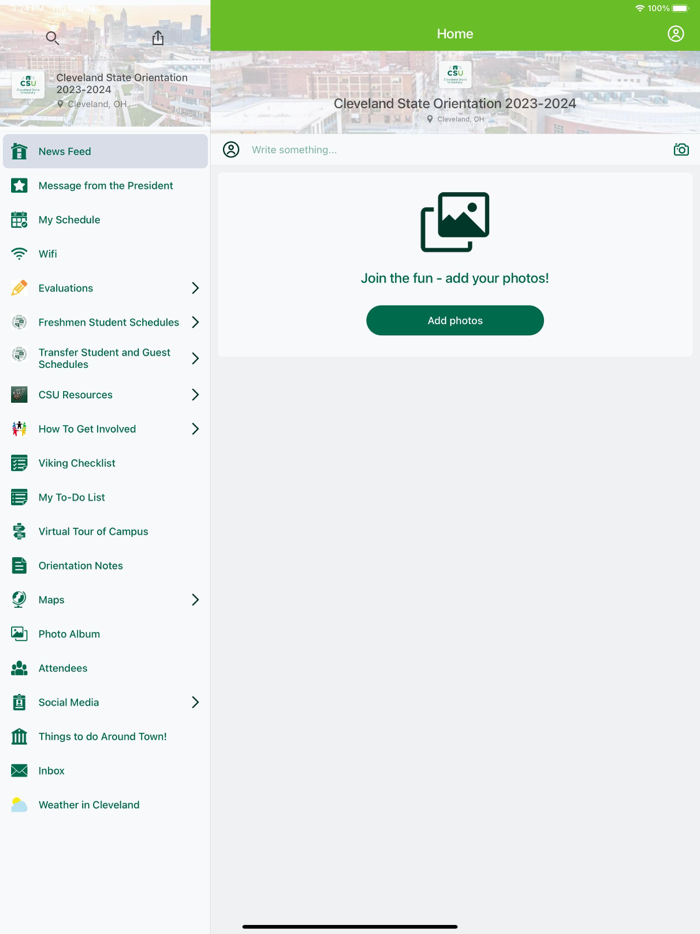Image resolution: width=700 pixels, height=934 pixels.
Task: Click the Add photos button
Action: click(455, 320)
